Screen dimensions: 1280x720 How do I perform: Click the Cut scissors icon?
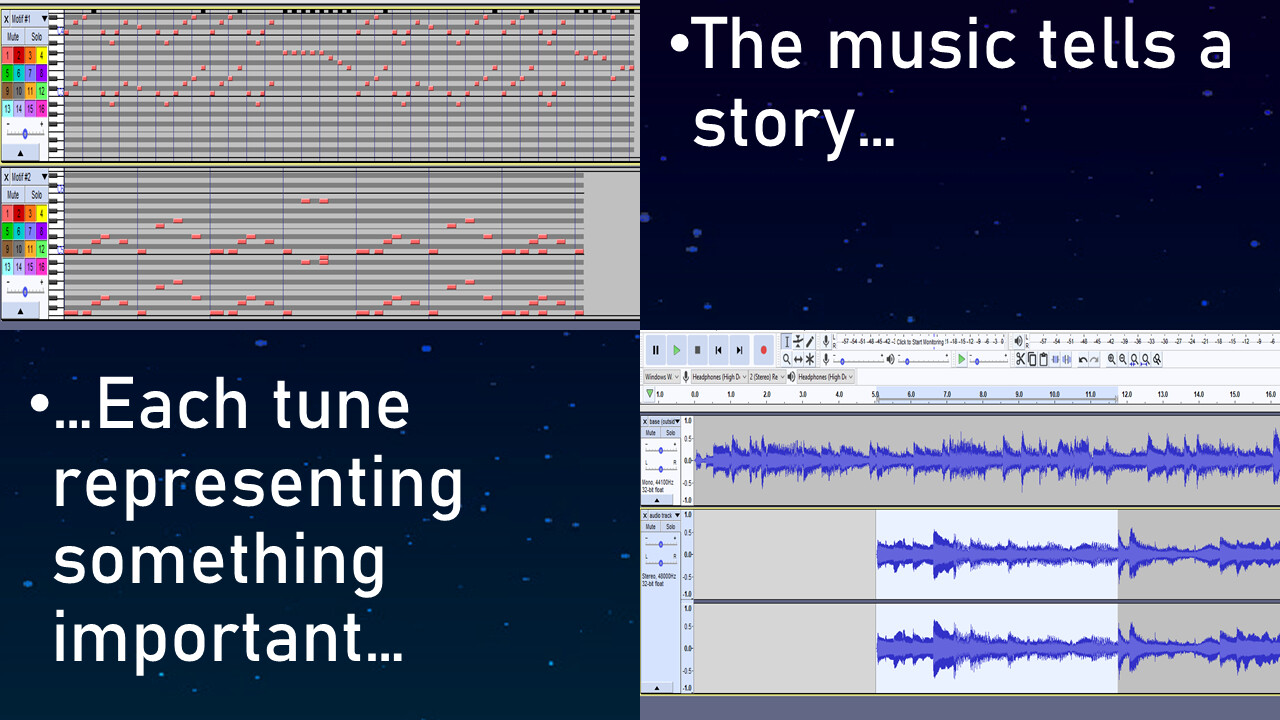[x=1020, y=360]
